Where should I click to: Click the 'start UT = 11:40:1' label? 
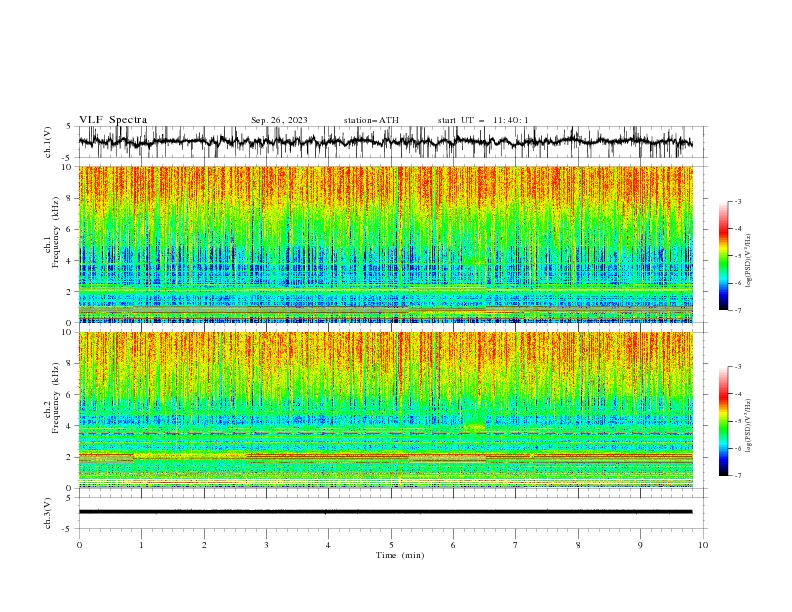click(483, 120)
